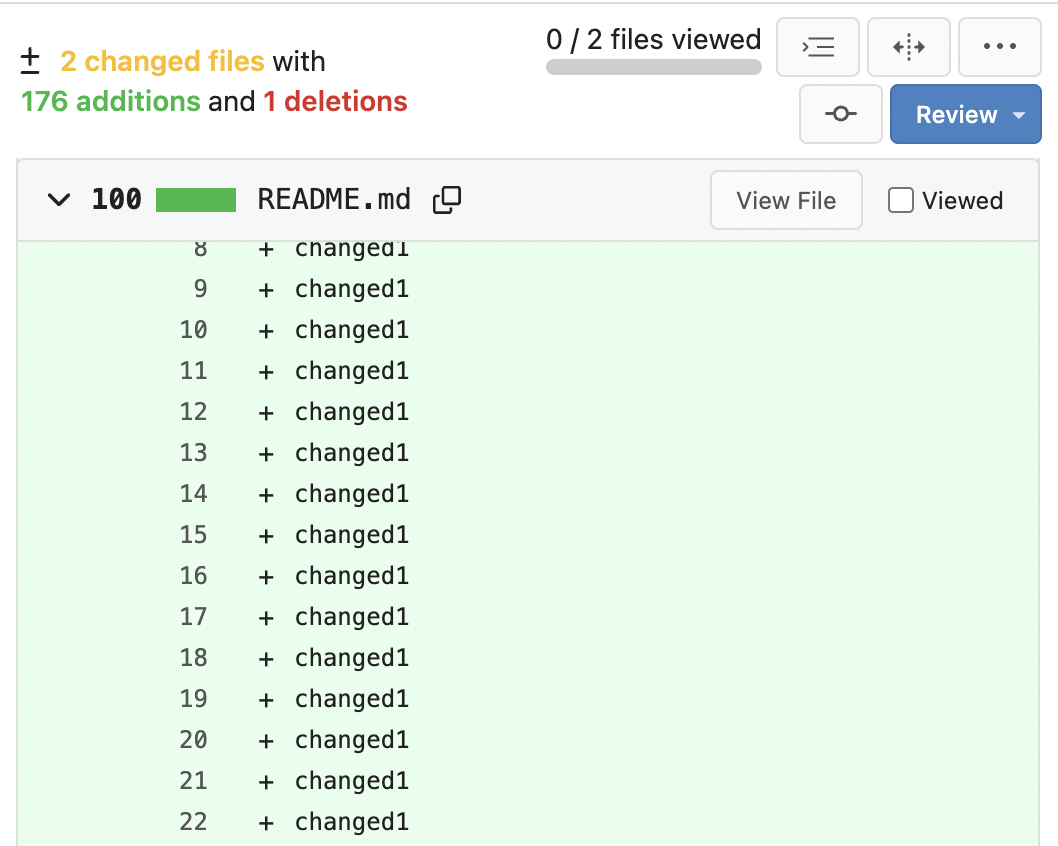
Task: Click the View File button
Action: point(785,201)
